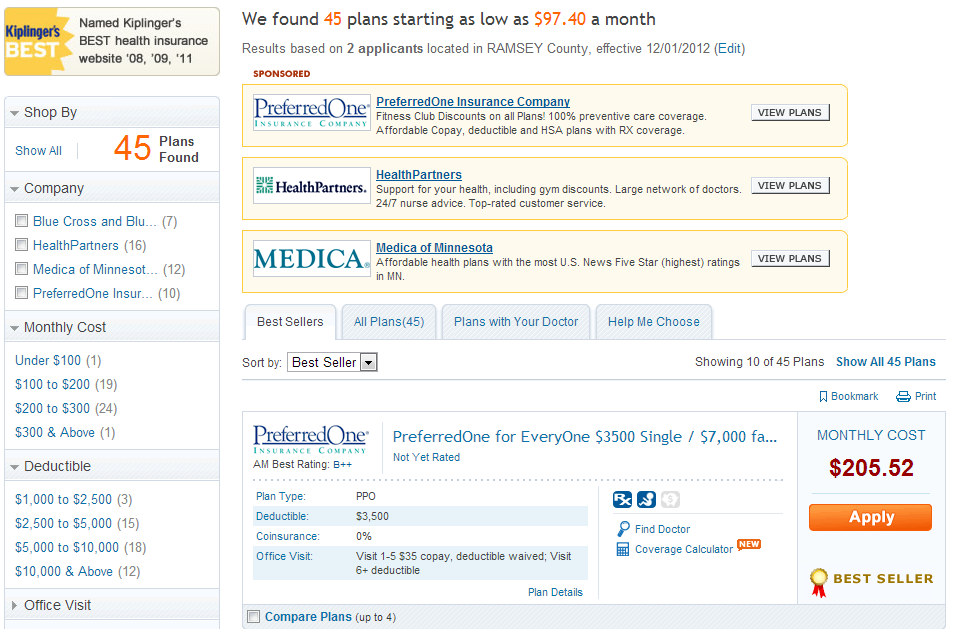Open Coverage Calculator via calculator icon

point(623,549)
